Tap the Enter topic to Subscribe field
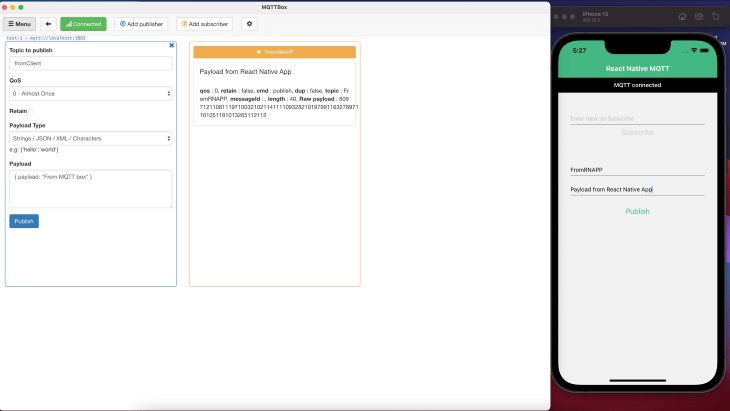This screenshot has width=730, height=411. click(x=637, y=118)
